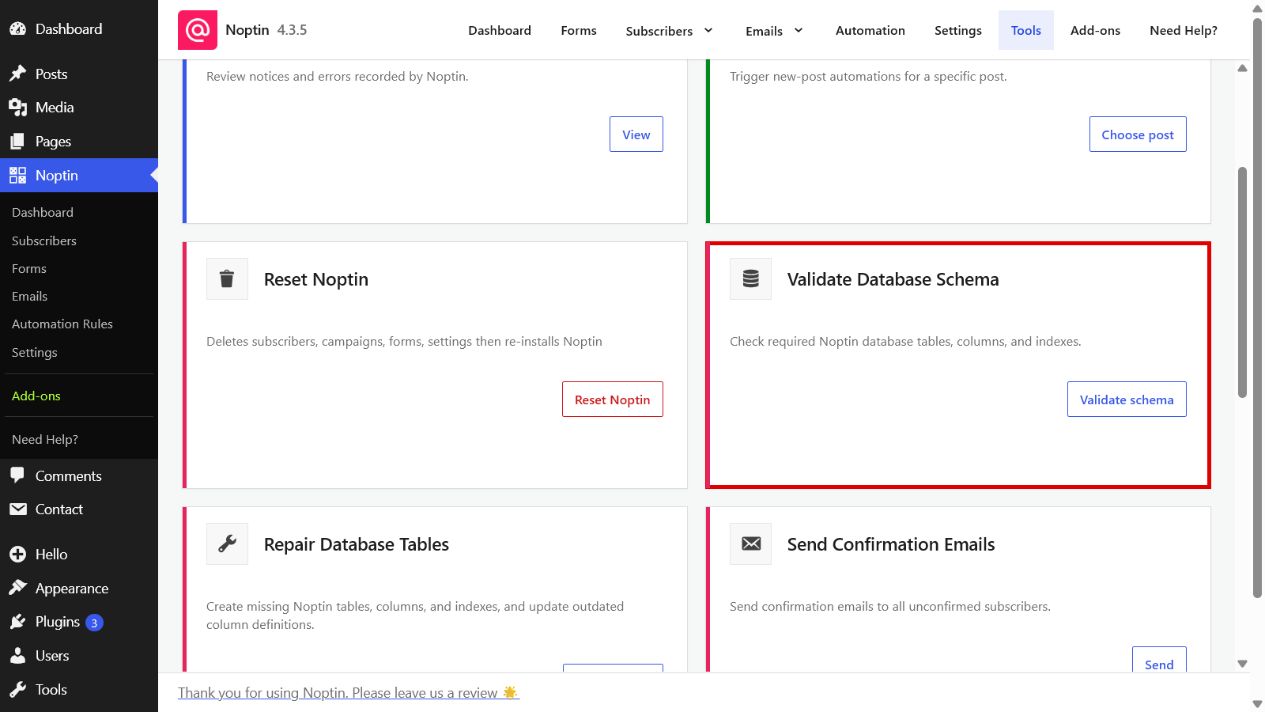This screenshot has height=712, width=1265.
Task: Click the Comments bubble icon
Action: click(x=18, y=476)
